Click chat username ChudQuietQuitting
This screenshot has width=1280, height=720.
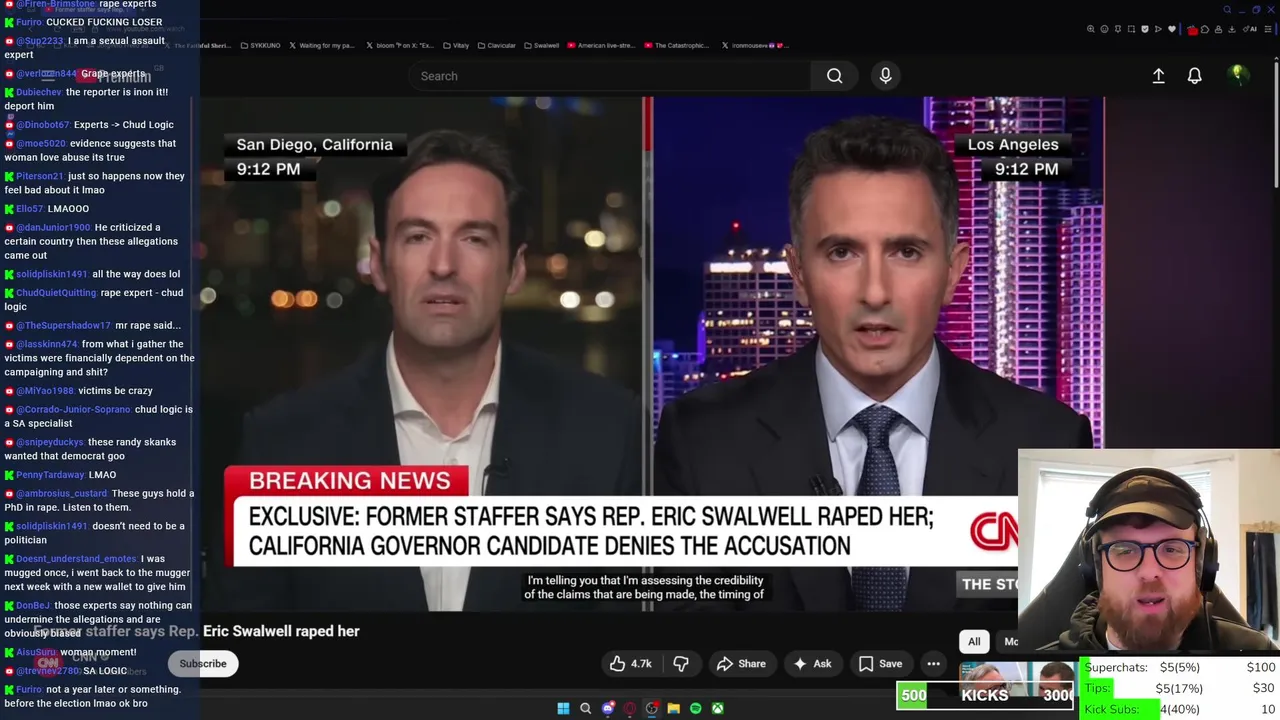tap(56, 293)
